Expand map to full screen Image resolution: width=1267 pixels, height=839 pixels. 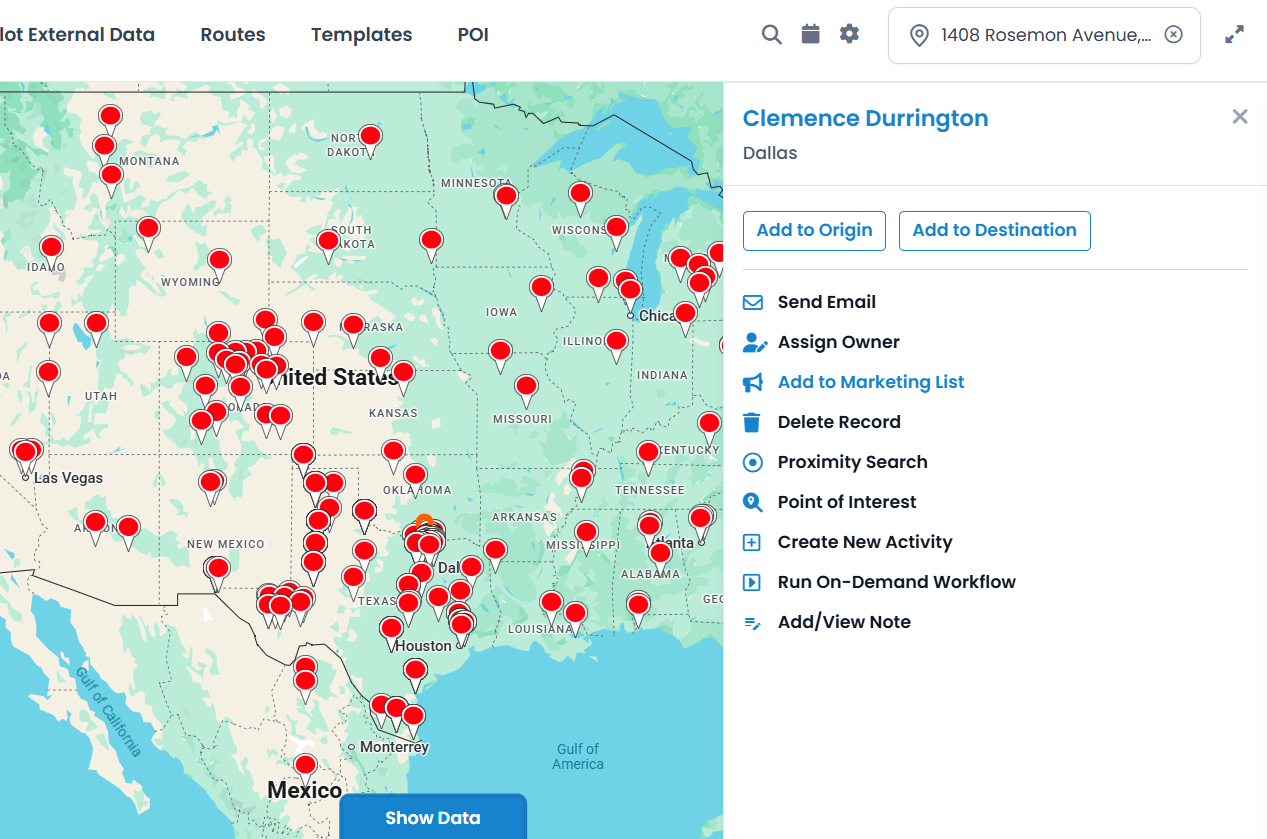(x=1235, y=35)
